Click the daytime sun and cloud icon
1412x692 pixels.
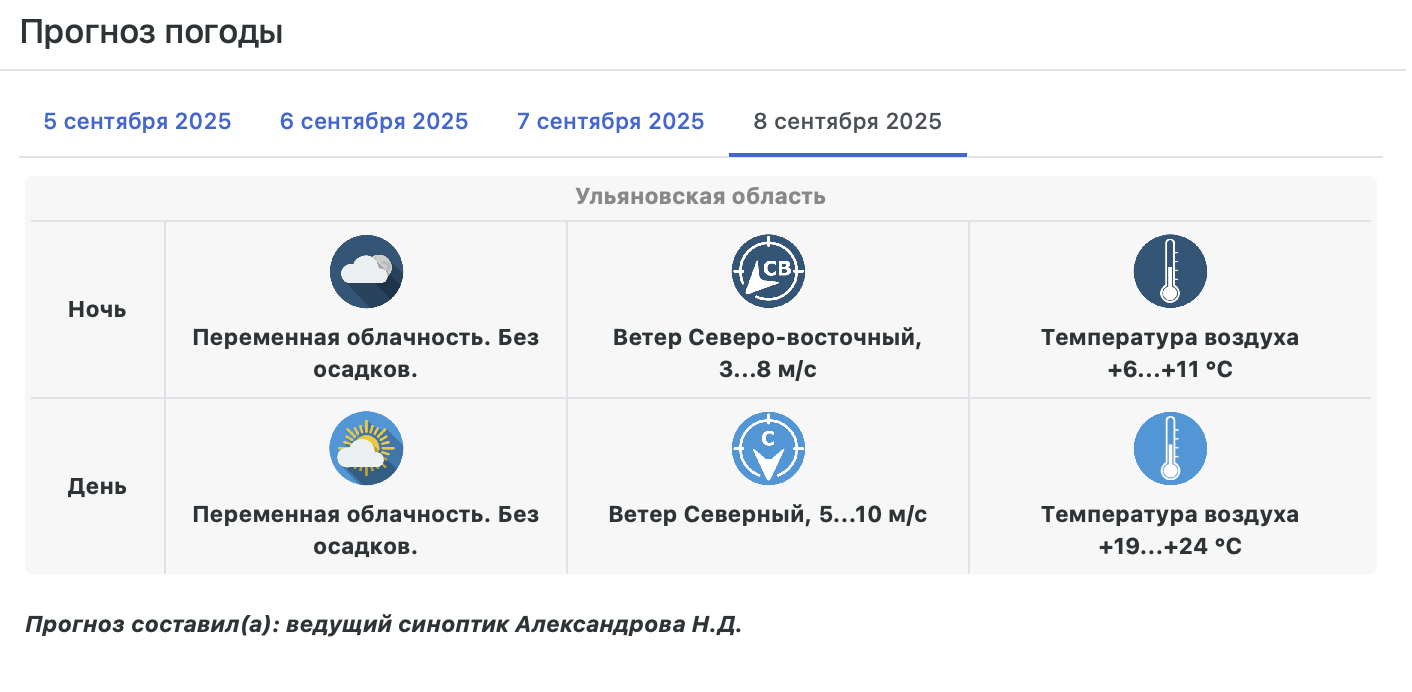(x=366, y=449)
